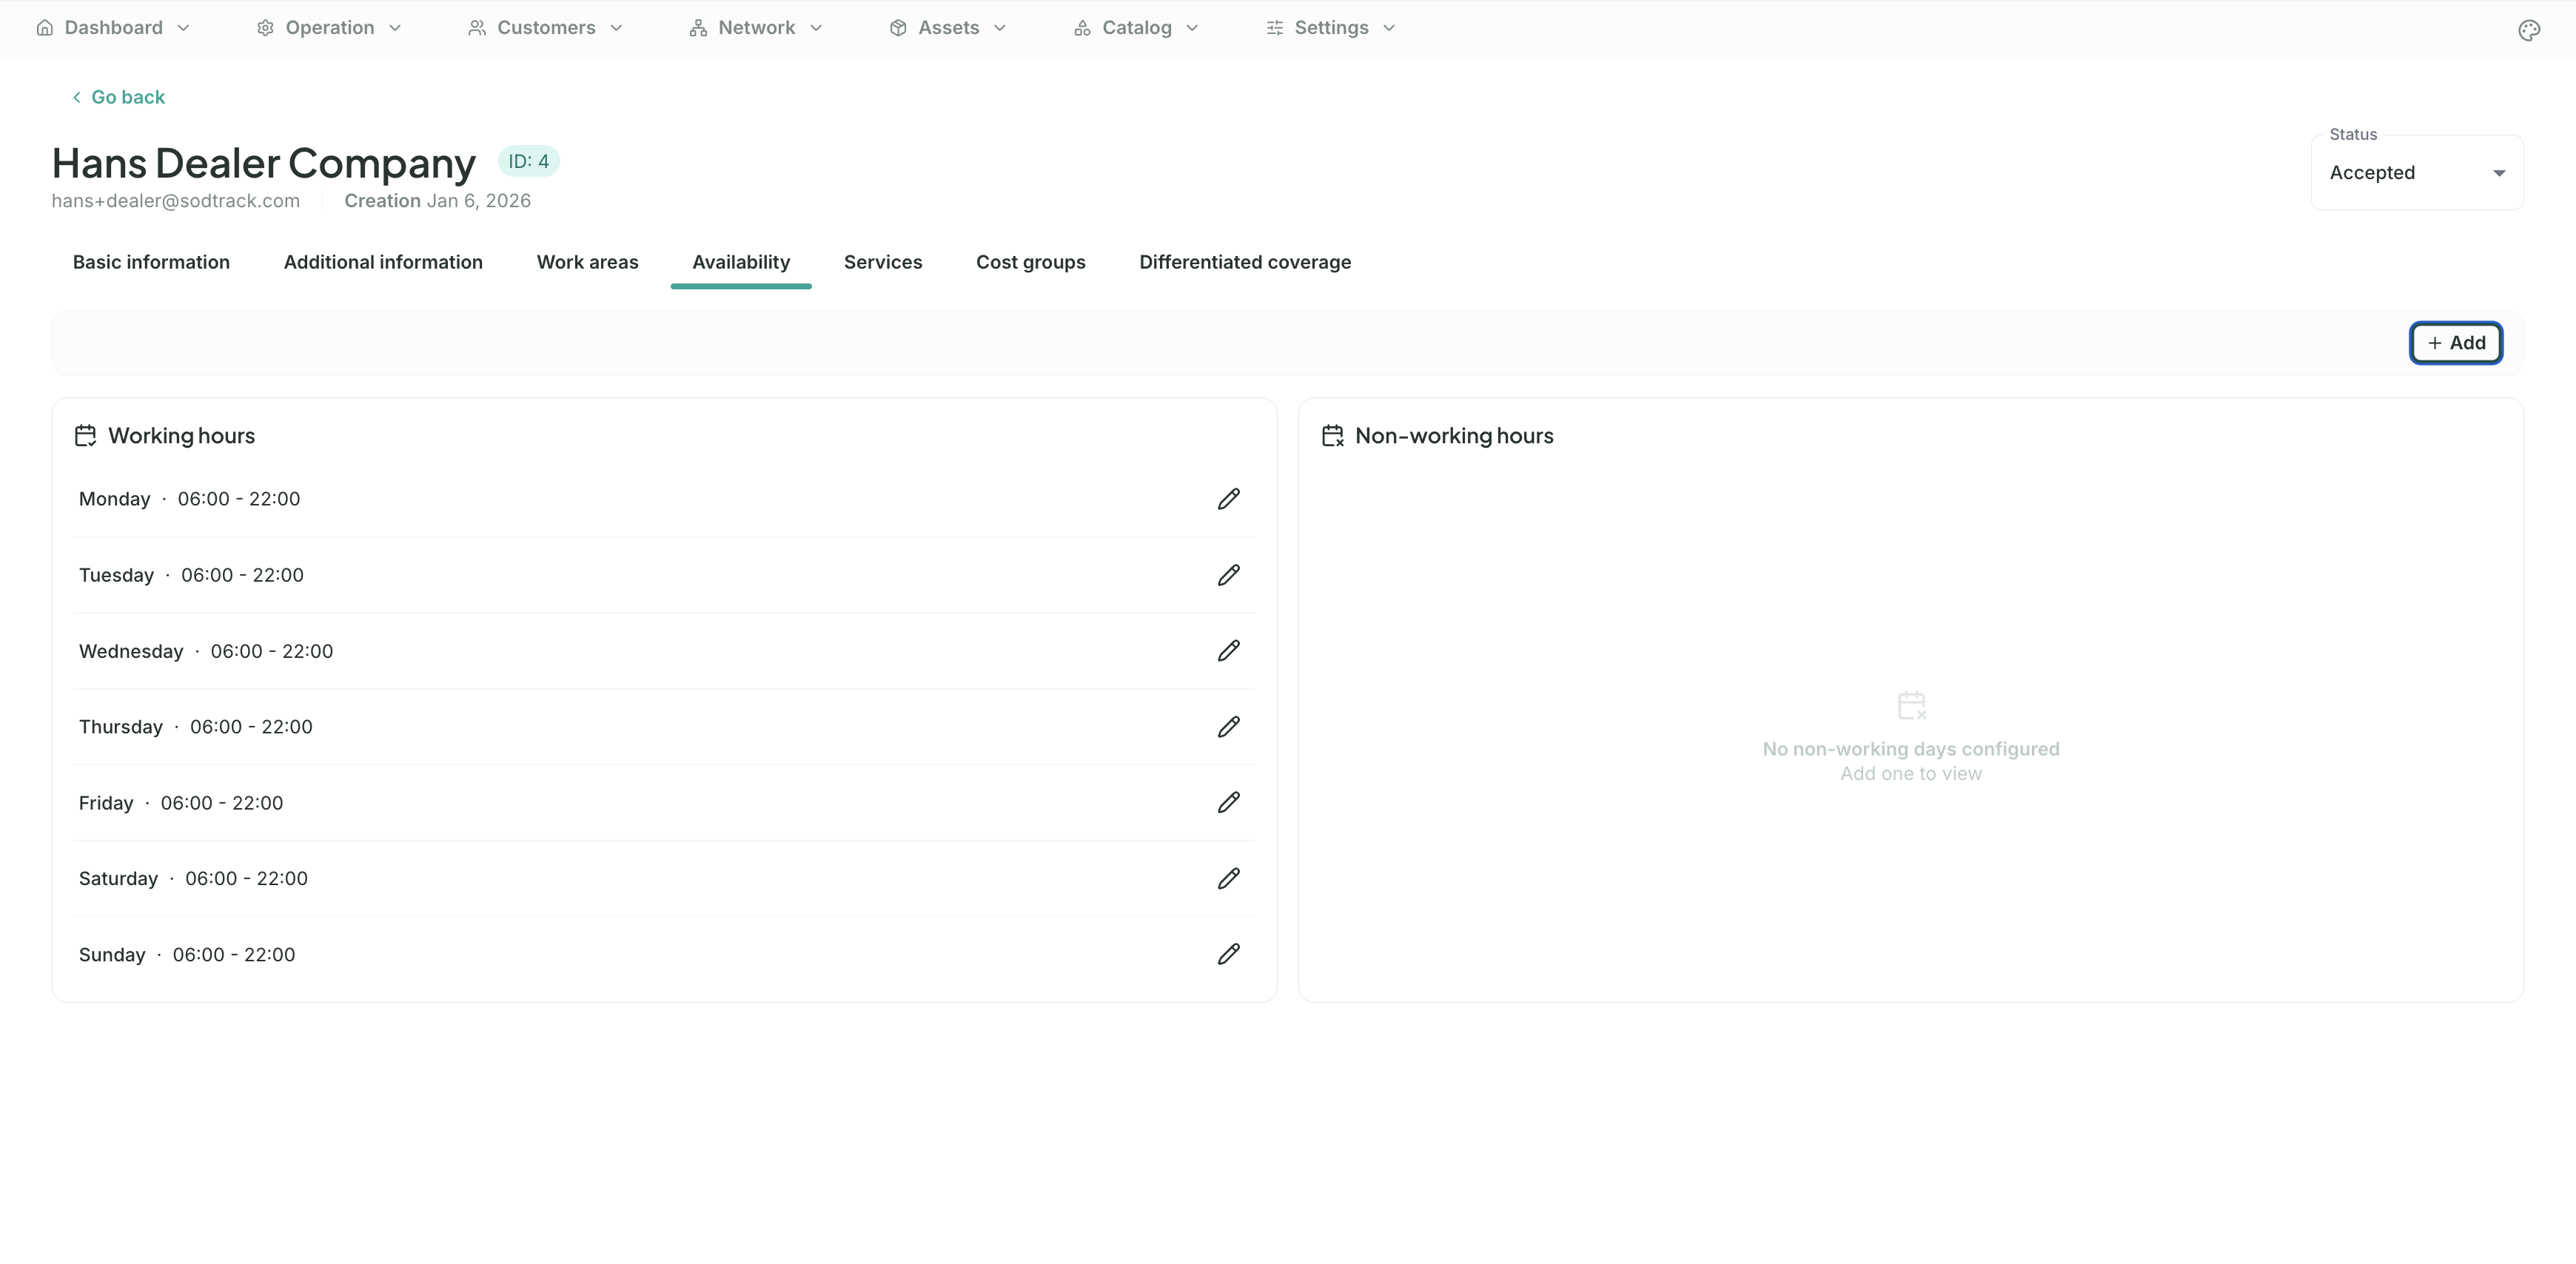Edit Saturday working hours pencil icon

[x=1228, y=879]
